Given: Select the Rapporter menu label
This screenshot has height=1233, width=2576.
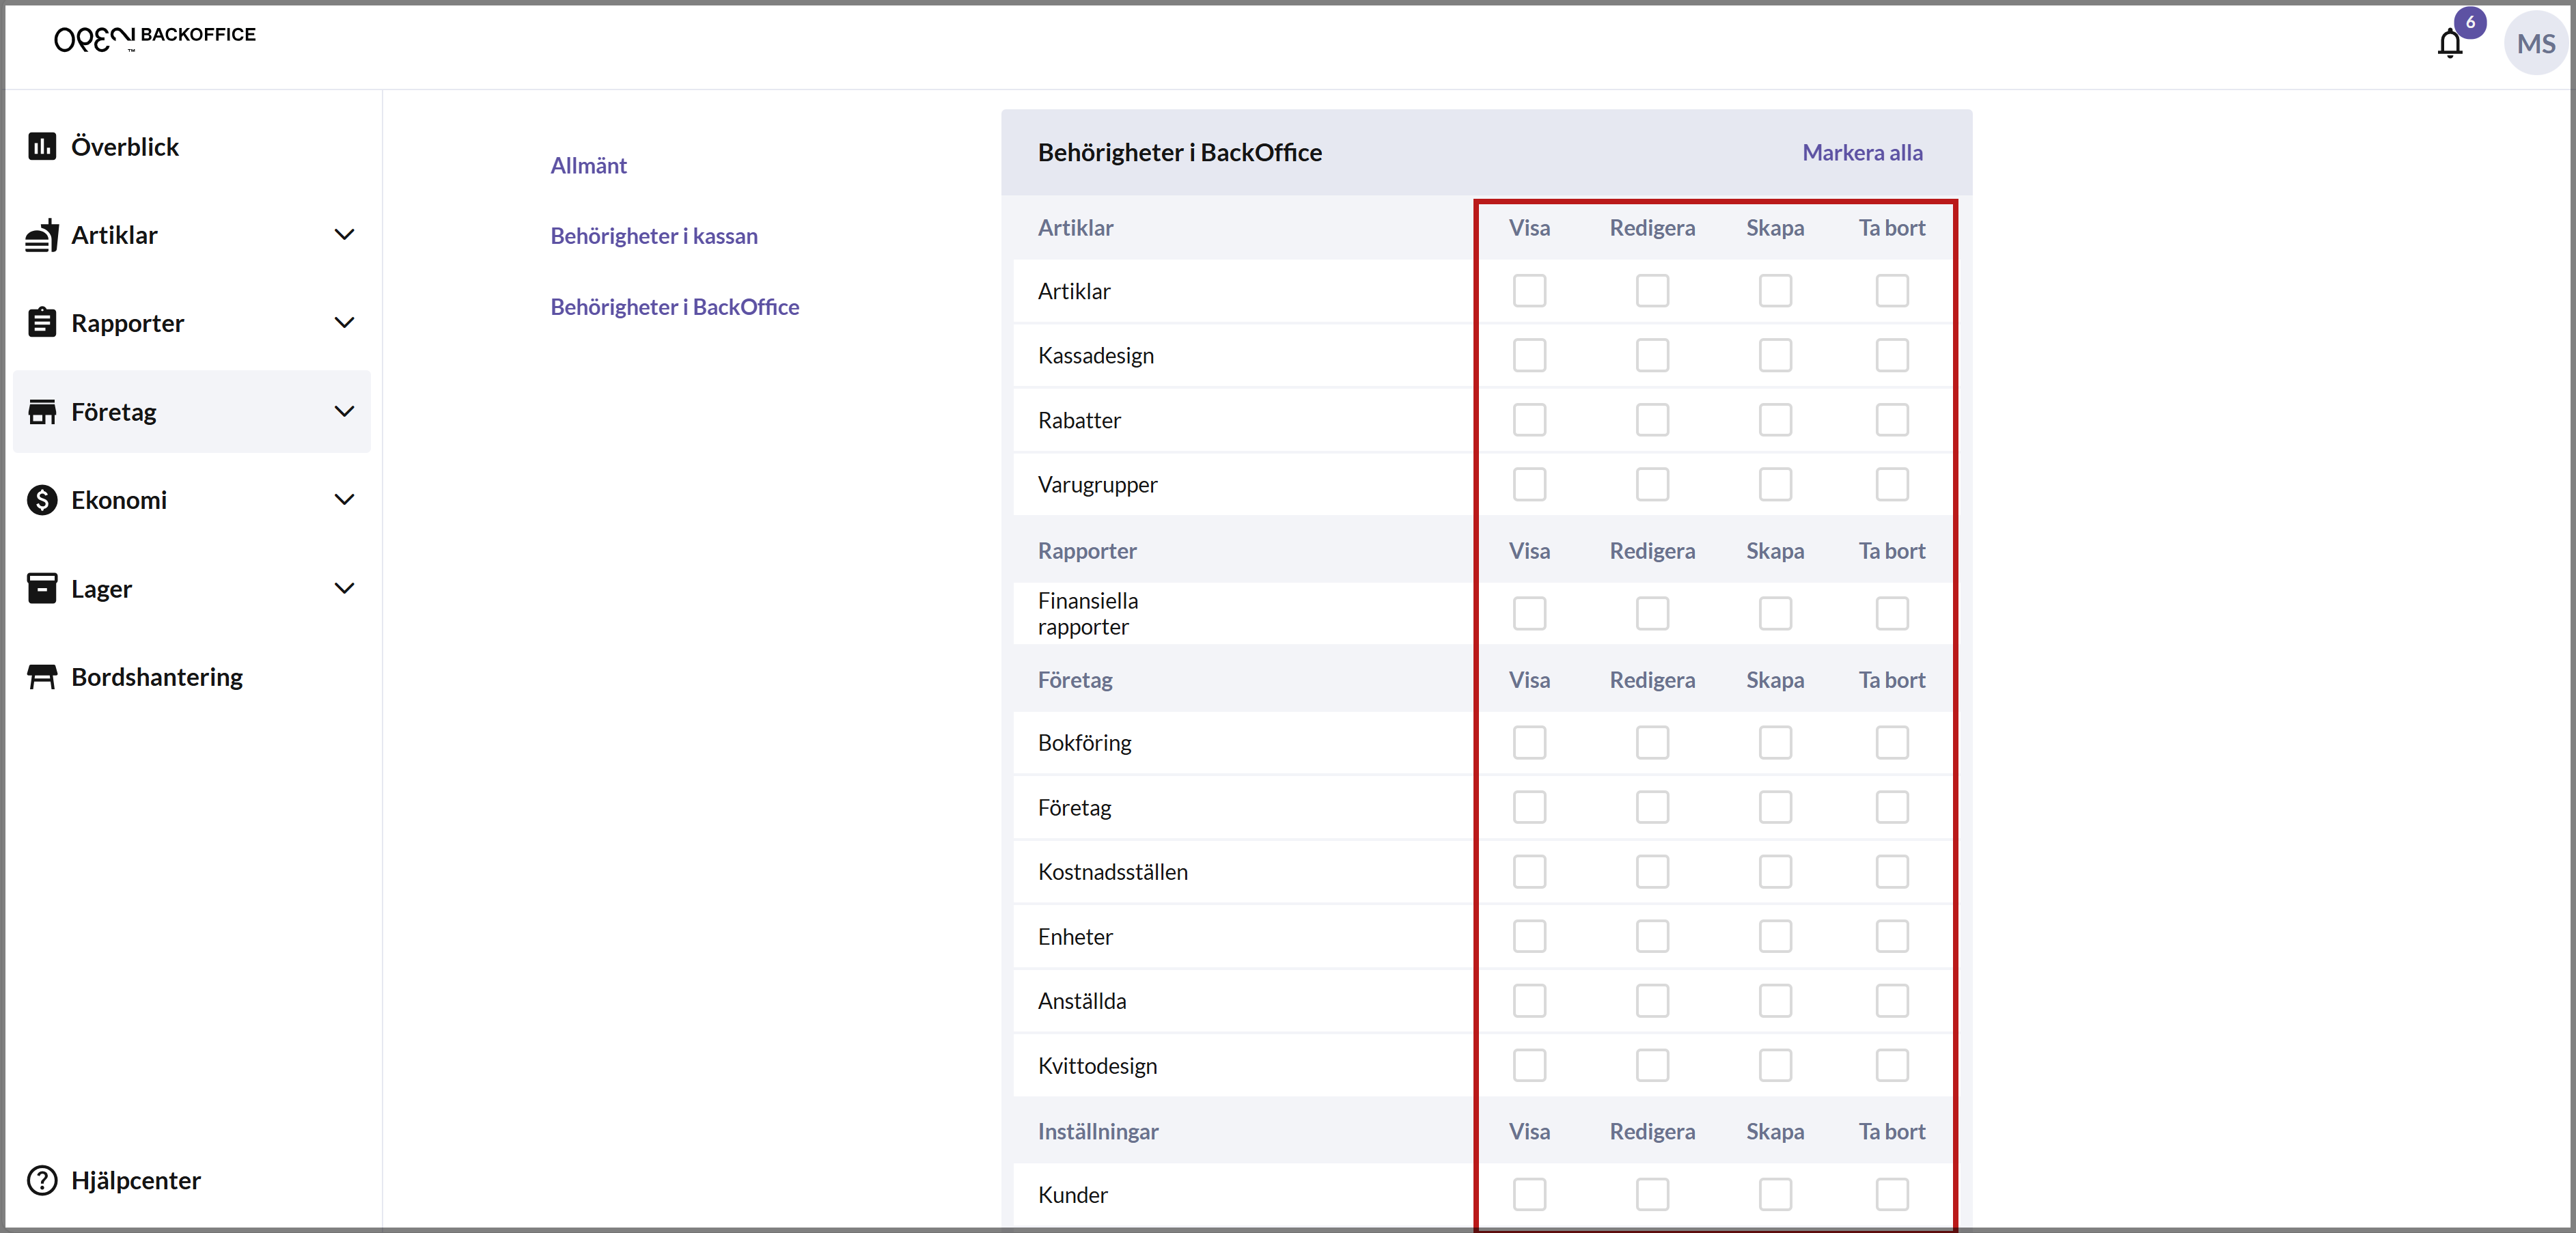Looking at the screenshot, I should point(127,323).
